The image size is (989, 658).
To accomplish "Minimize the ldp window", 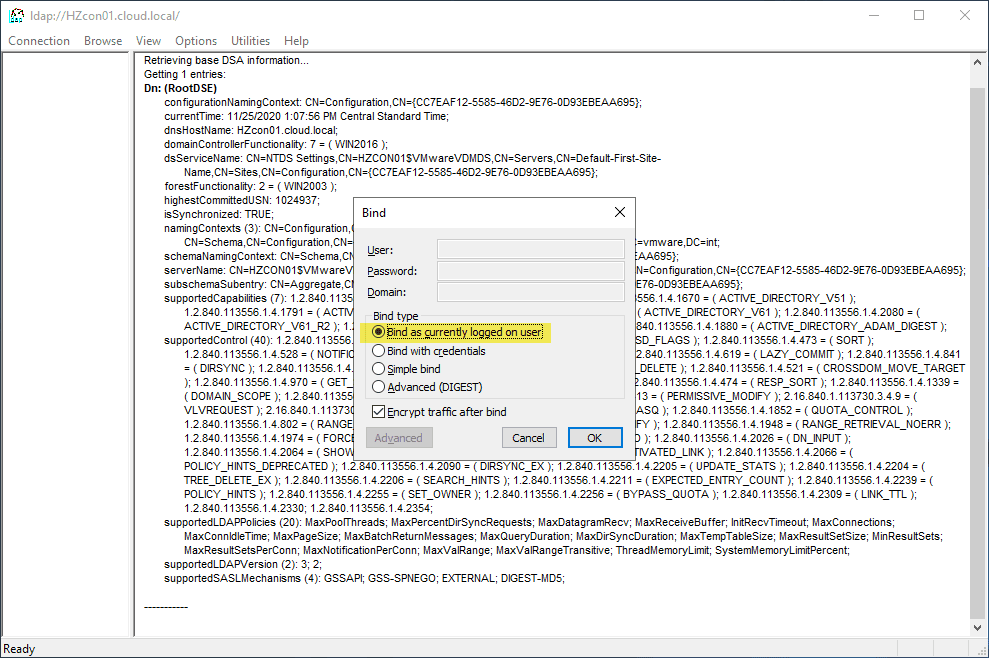I will (x=874, y=15).
